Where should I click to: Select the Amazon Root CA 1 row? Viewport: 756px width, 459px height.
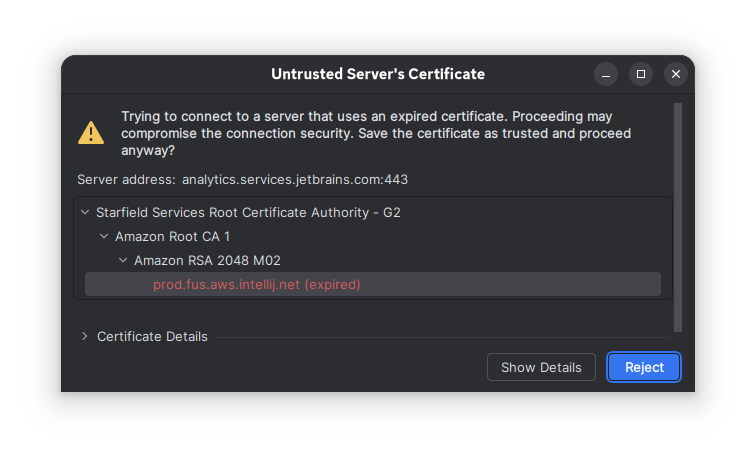[x=373, y=236]
